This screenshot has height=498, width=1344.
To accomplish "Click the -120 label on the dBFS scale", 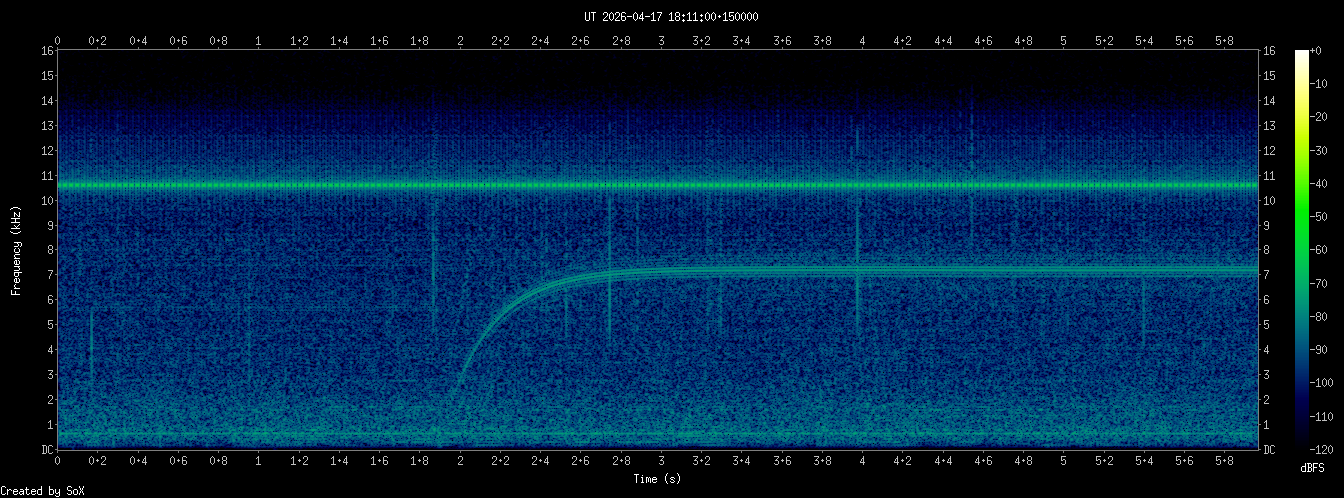I will pyautogui.click(x=1327, y=449).
